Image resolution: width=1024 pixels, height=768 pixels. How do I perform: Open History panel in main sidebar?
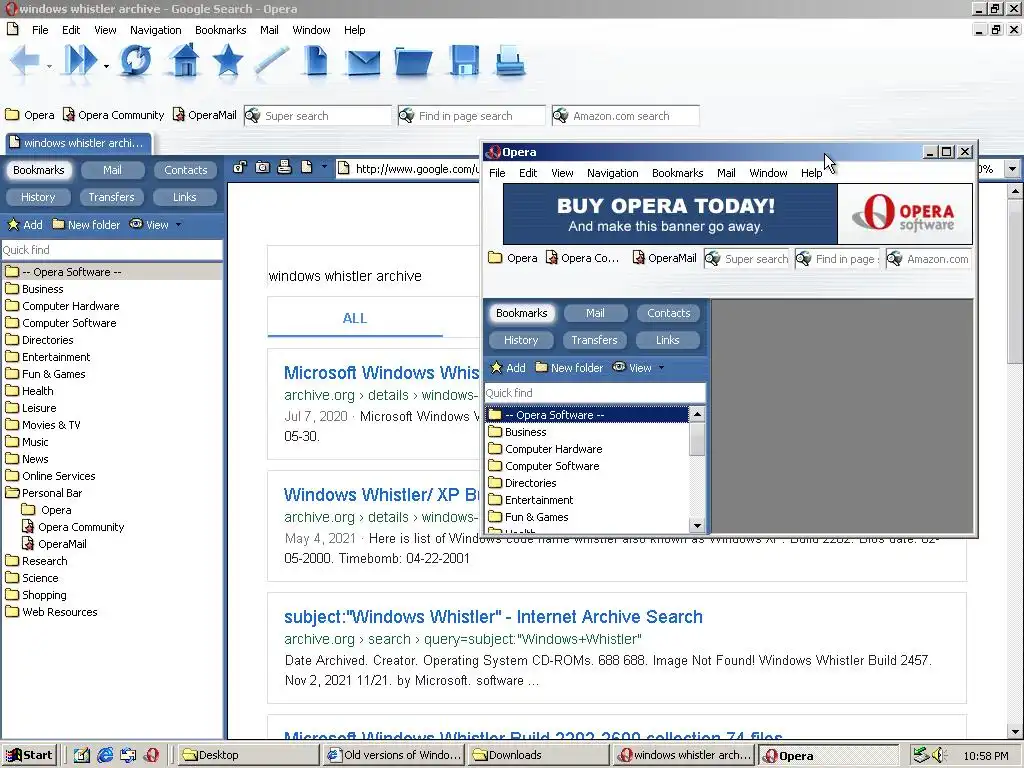(38, 197)
